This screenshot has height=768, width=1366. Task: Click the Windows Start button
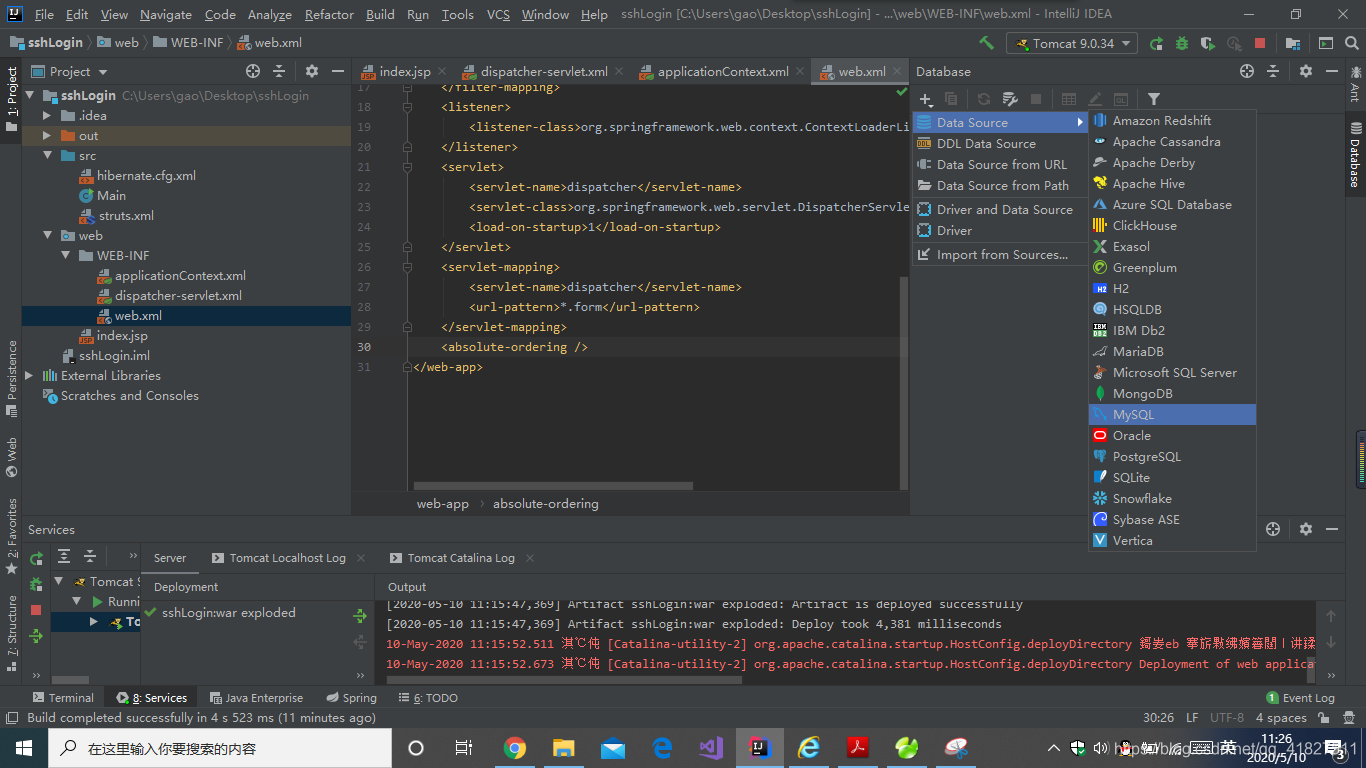24,748
